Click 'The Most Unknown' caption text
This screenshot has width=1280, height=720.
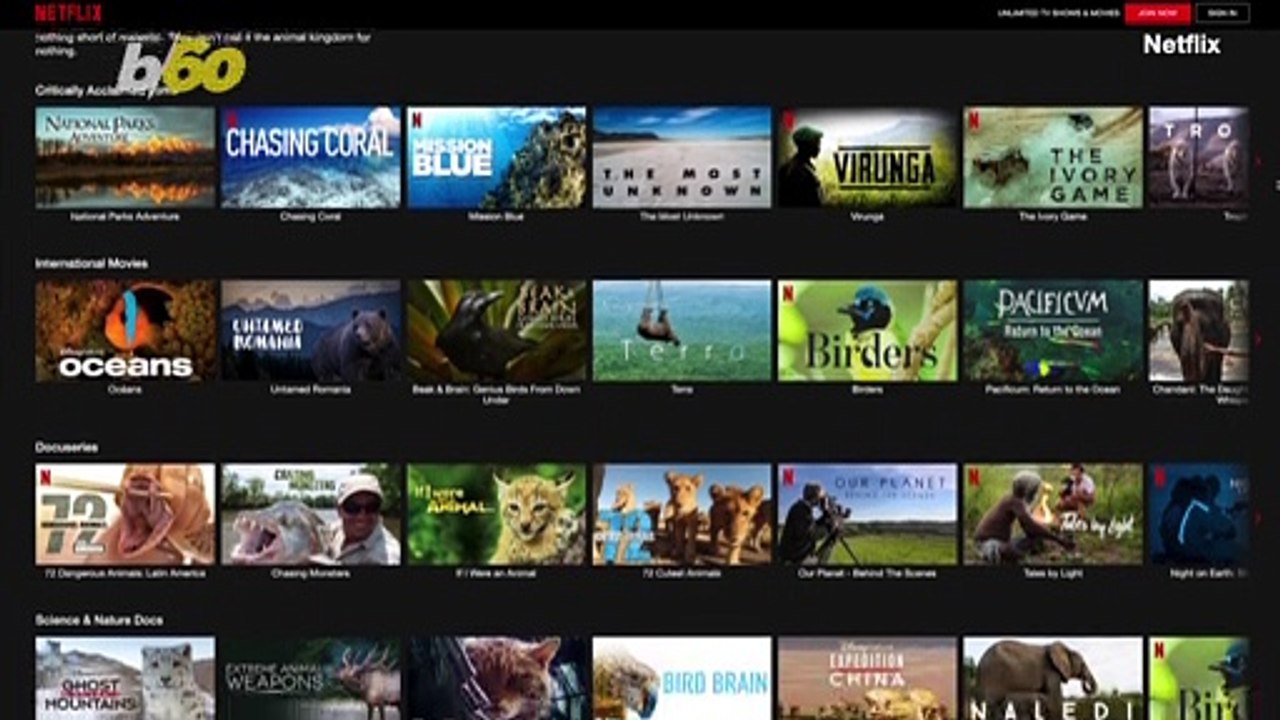coord(682,216)
